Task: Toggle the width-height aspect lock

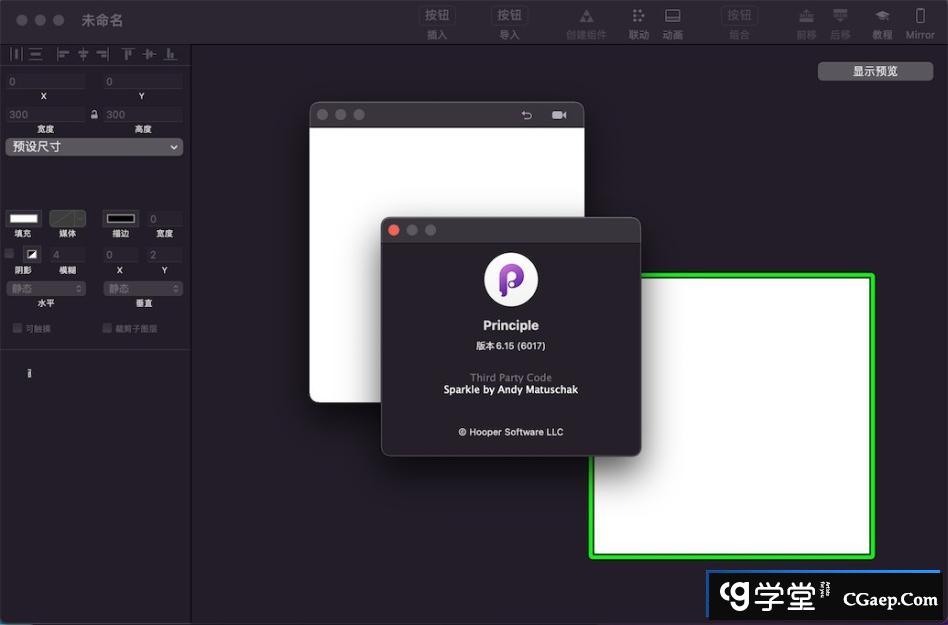Action: coord(94,115)
